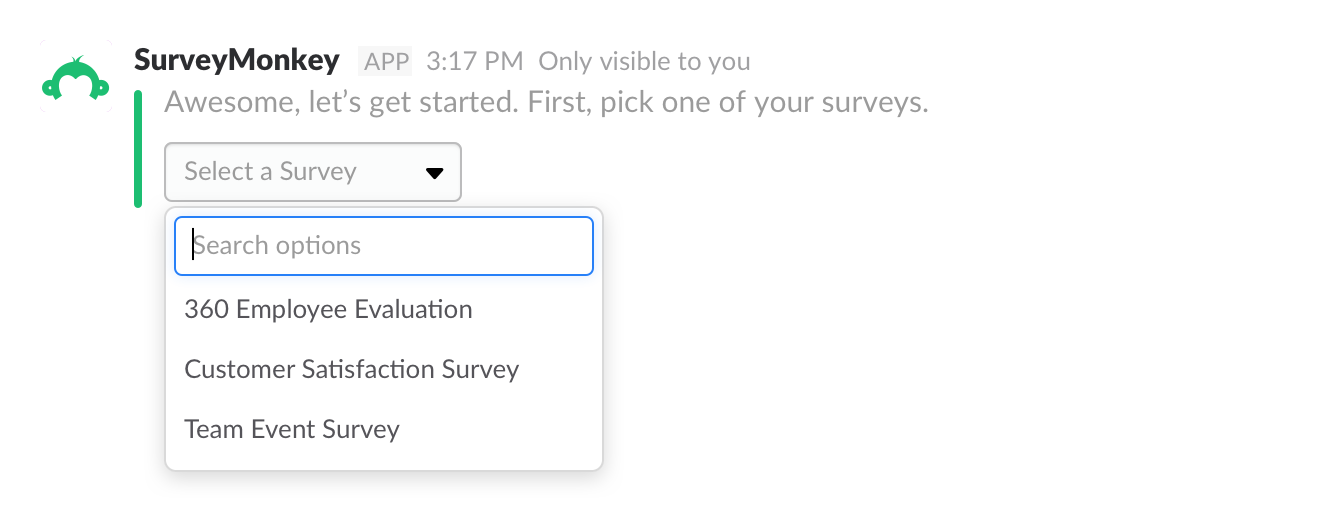The width and height of the screenshot is (1332, 512).
Task: Click the bold SurveyMonkey sender name
Action: pyautogui.click(x=237, y=61)
